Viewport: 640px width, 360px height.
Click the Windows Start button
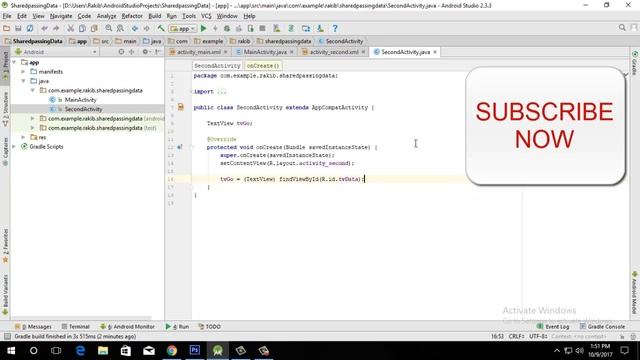11,351
